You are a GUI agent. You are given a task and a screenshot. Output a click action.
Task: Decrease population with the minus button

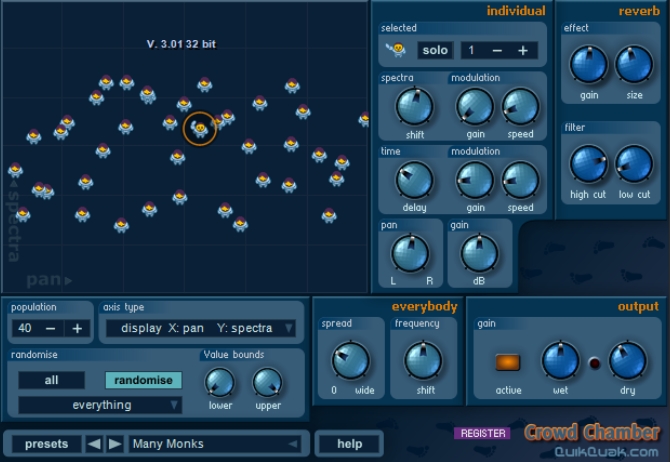(50, 328)
